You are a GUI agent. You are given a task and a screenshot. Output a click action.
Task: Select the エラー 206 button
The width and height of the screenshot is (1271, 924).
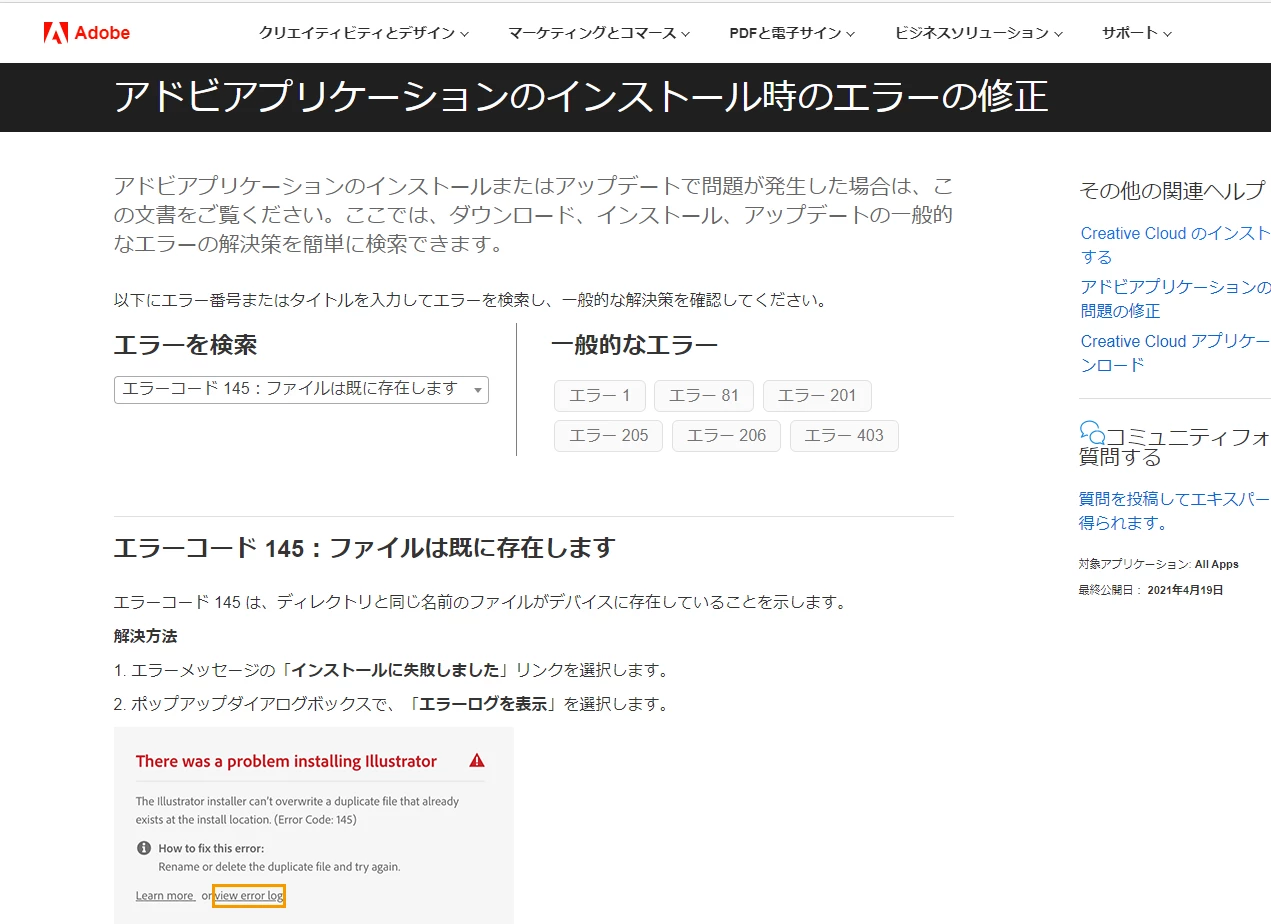pos(726,435)
